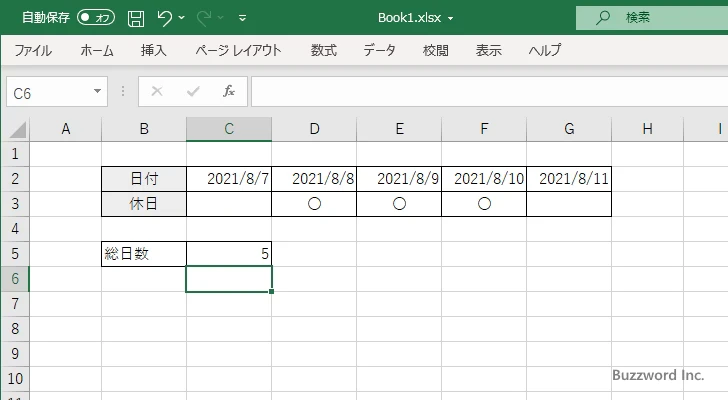
Task: Click the empty 休日 cell under 2021/8/7
Action: (229, 204)
